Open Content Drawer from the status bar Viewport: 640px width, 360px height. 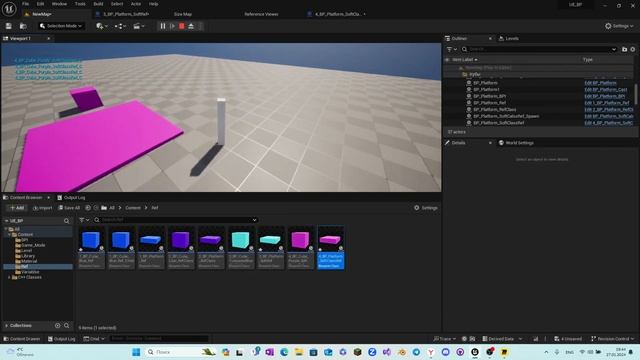point(22,339)
